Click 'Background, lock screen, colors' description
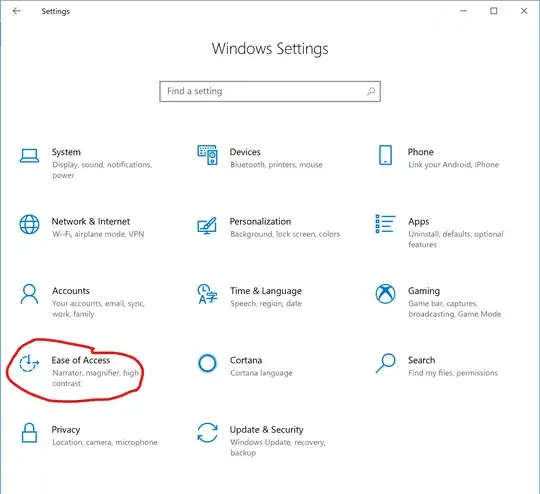Viewport: 540px width, 494px height. pos(285,234)
